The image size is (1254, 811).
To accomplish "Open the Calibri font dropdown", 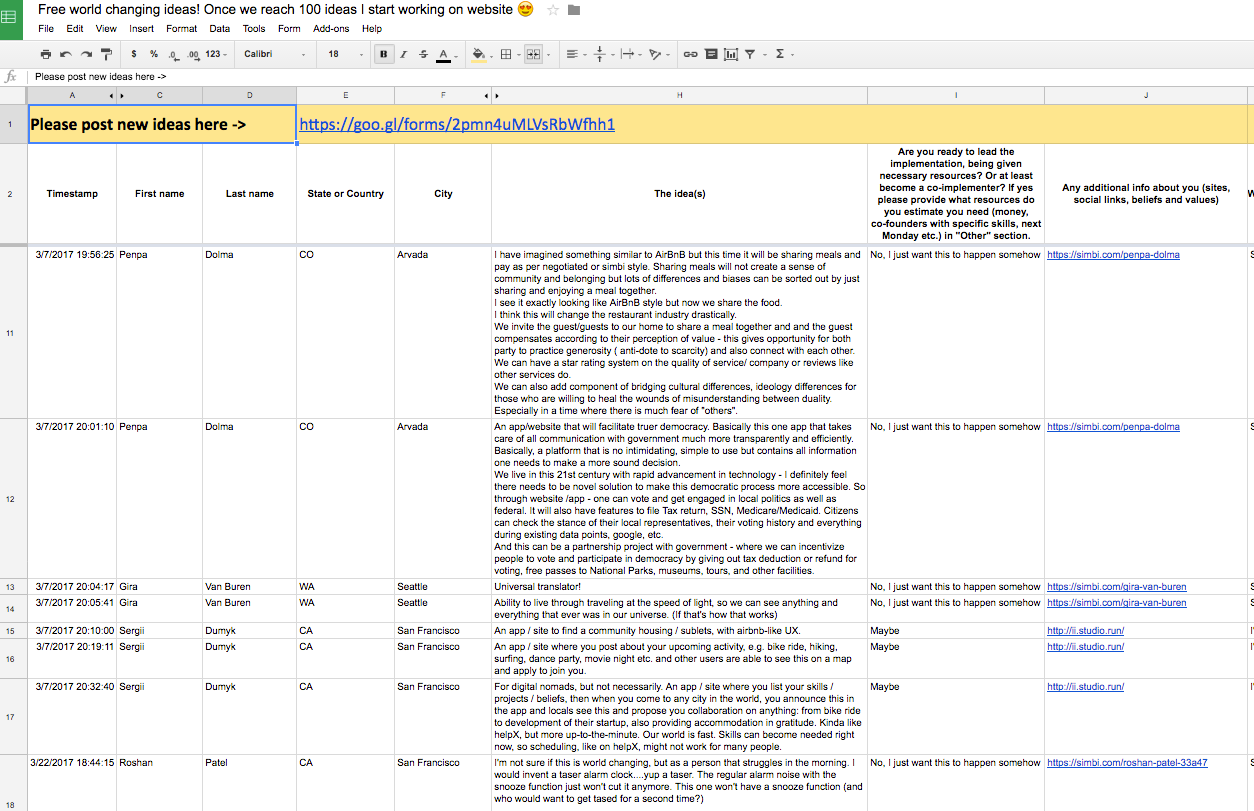I will 273,54.
